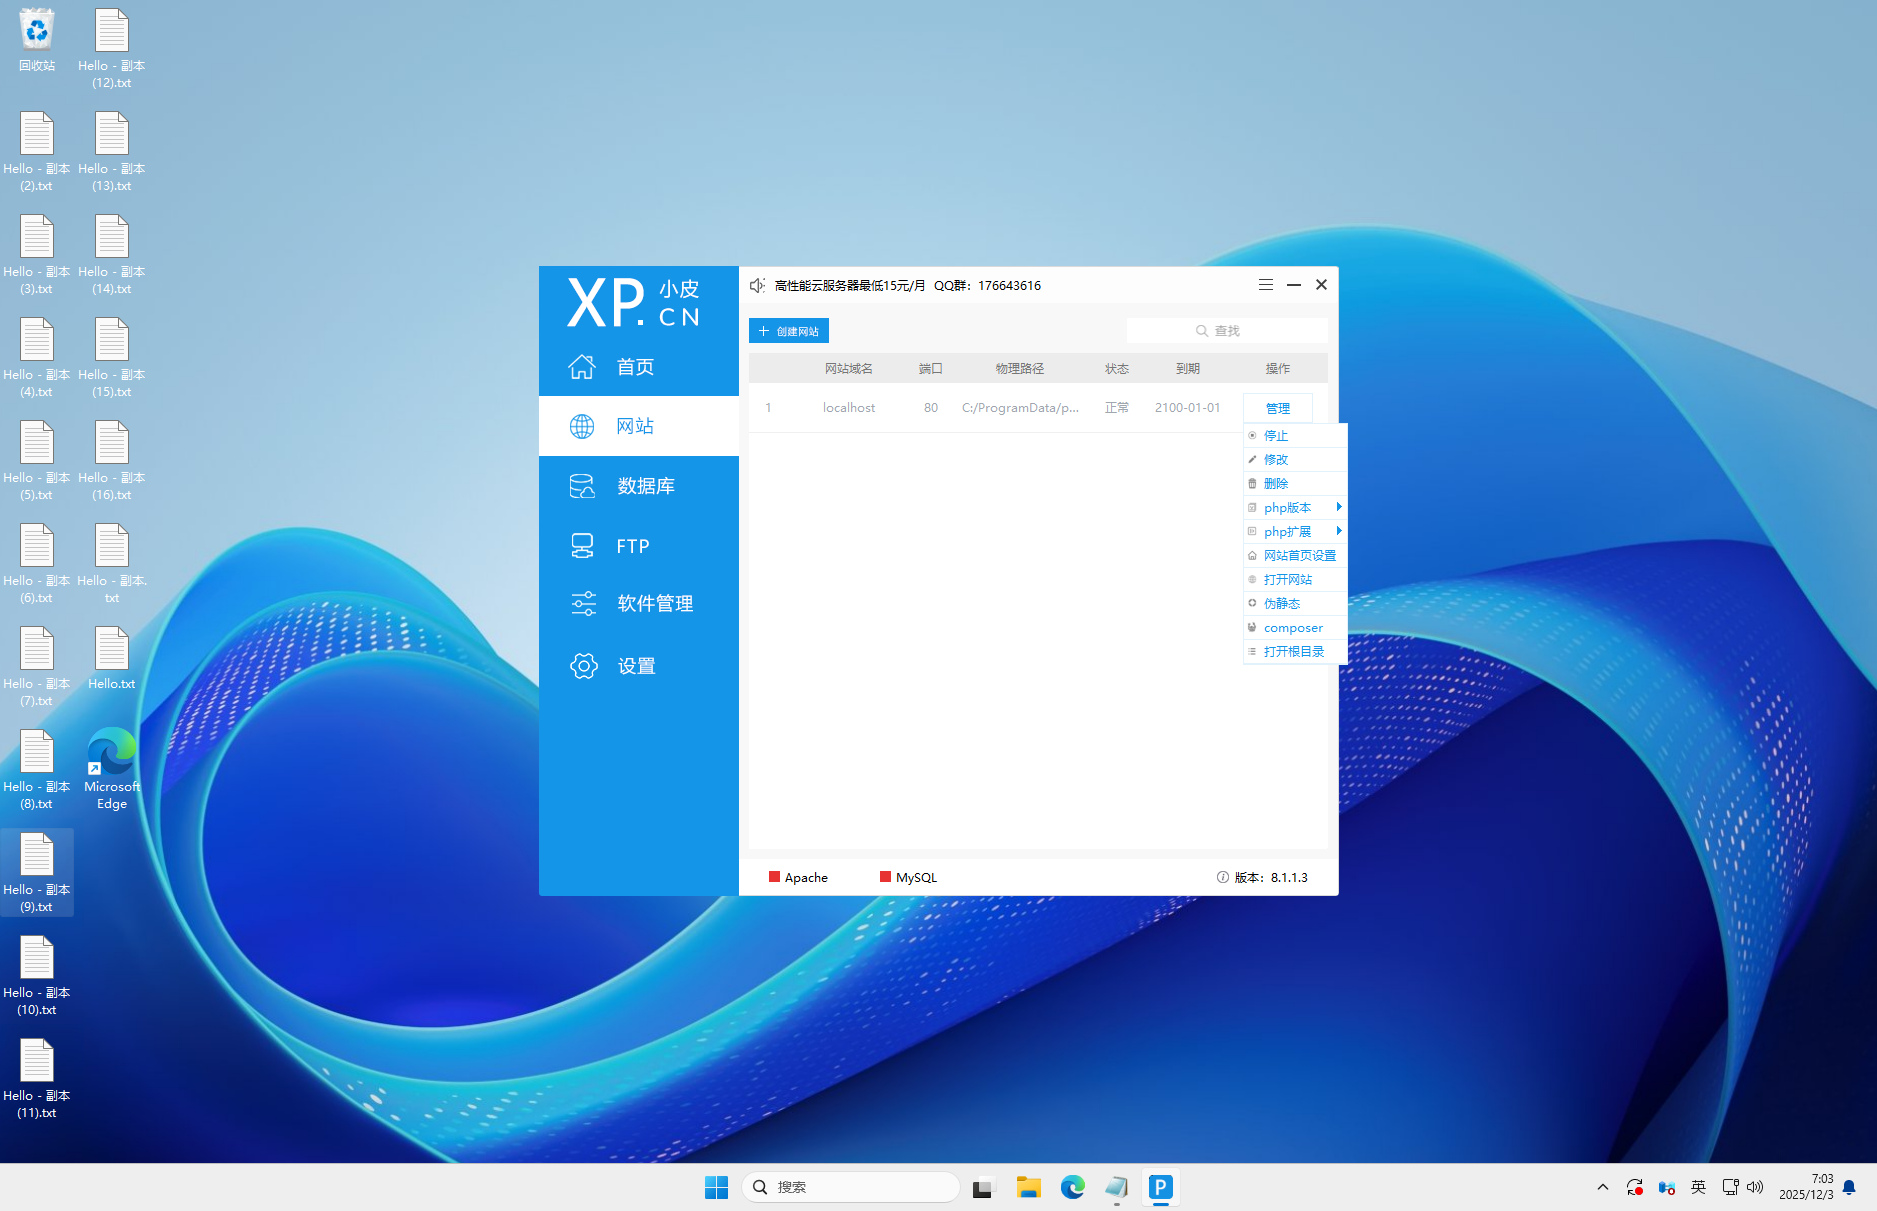Viewport: 1877px width, 1211px height.
Task: Click the version info icon
Action: (x=1222, y=877)
